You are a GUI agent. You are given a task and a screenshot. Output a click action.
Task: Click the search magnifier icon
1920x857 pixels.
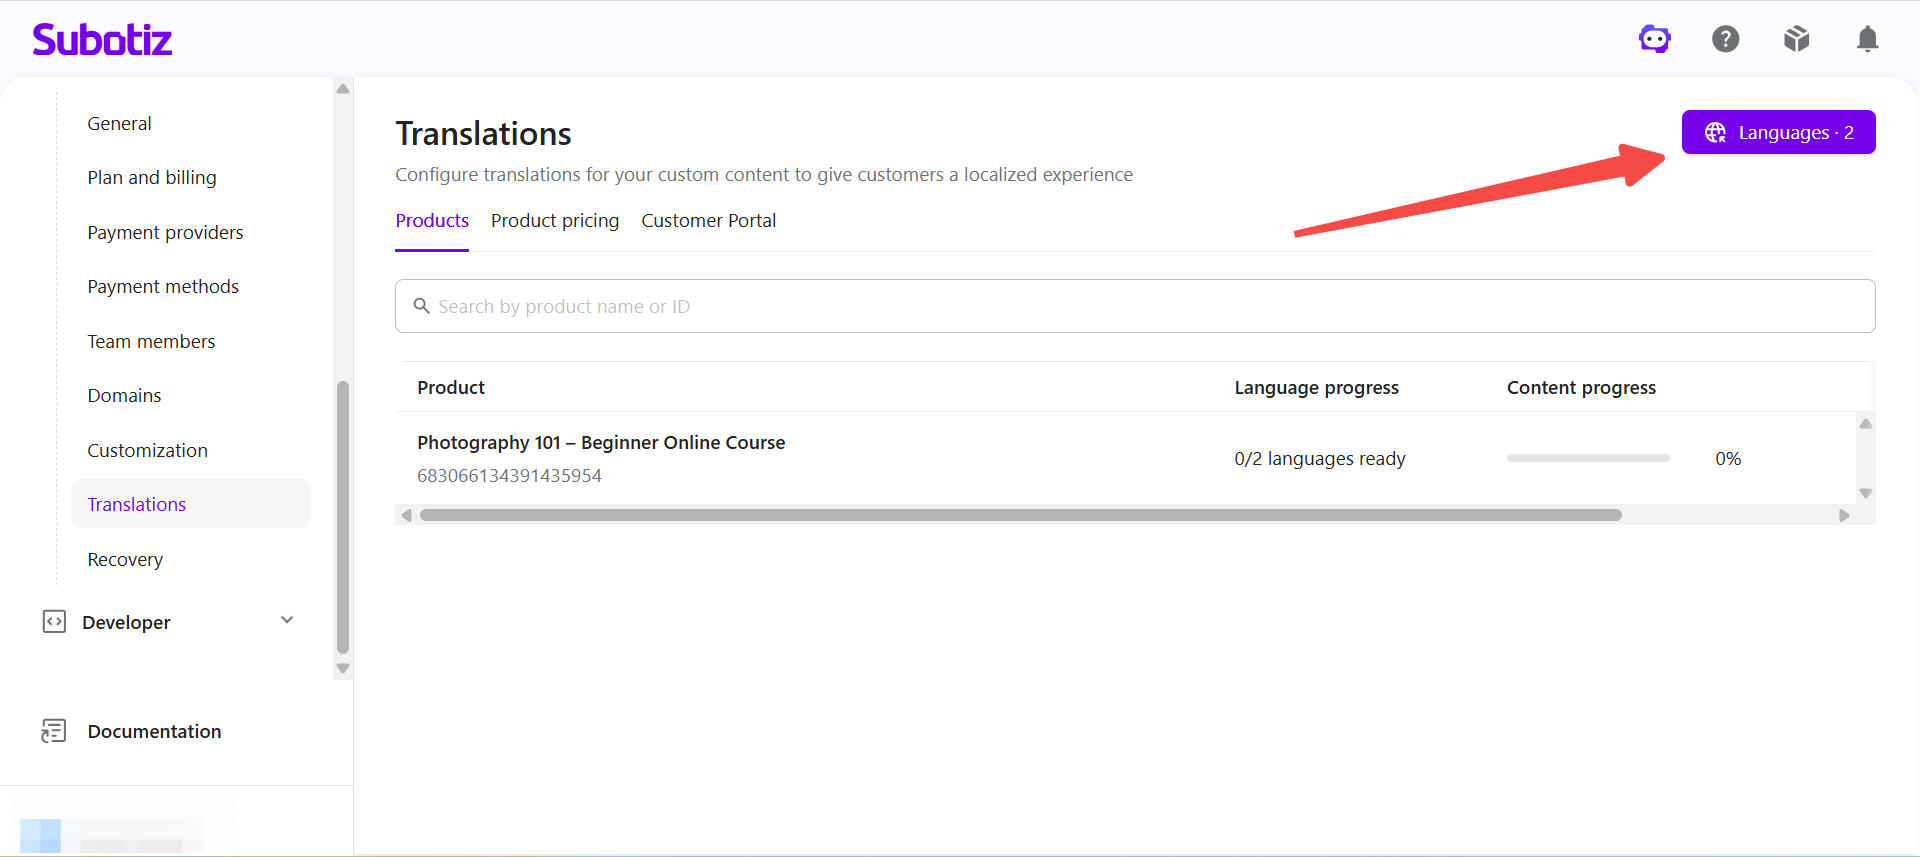pos(422,306)
